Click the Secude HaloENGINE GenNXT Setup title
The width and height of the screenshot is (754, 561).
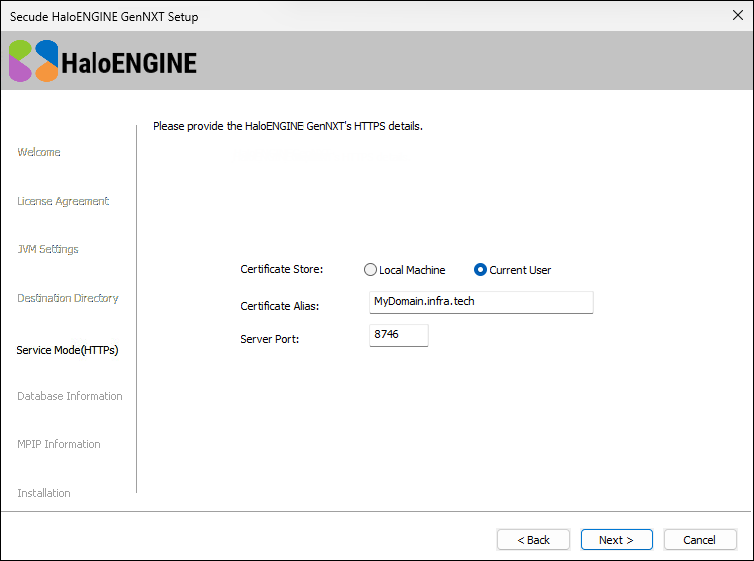[x=104, y=17]
